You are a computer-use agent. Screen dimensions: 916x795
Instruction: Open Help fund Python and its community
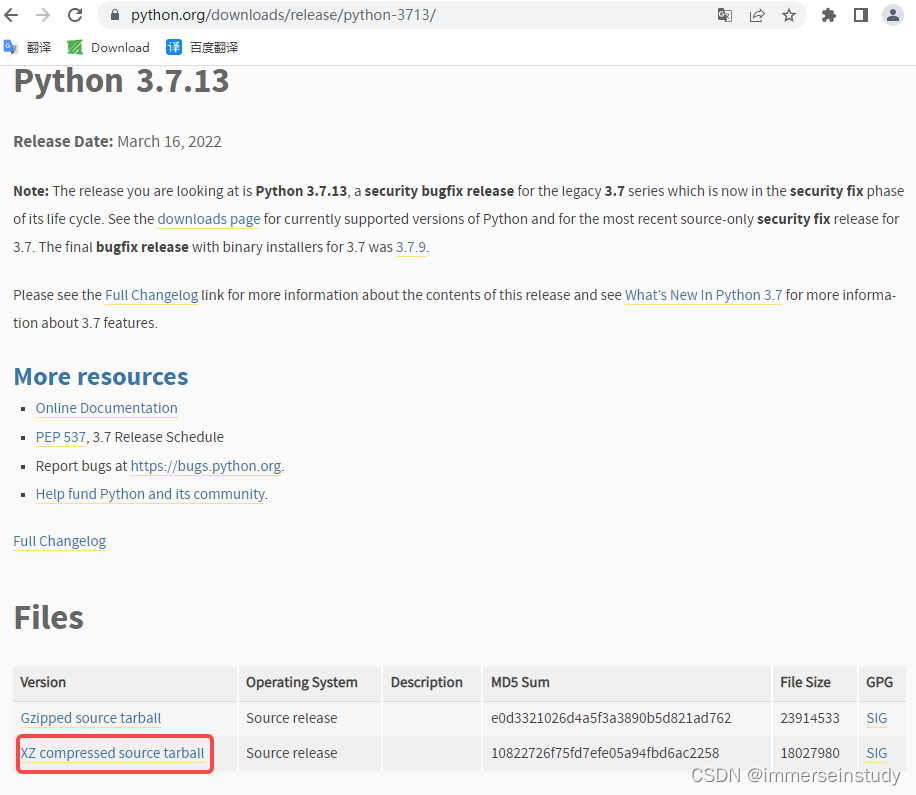click(150, 494)
